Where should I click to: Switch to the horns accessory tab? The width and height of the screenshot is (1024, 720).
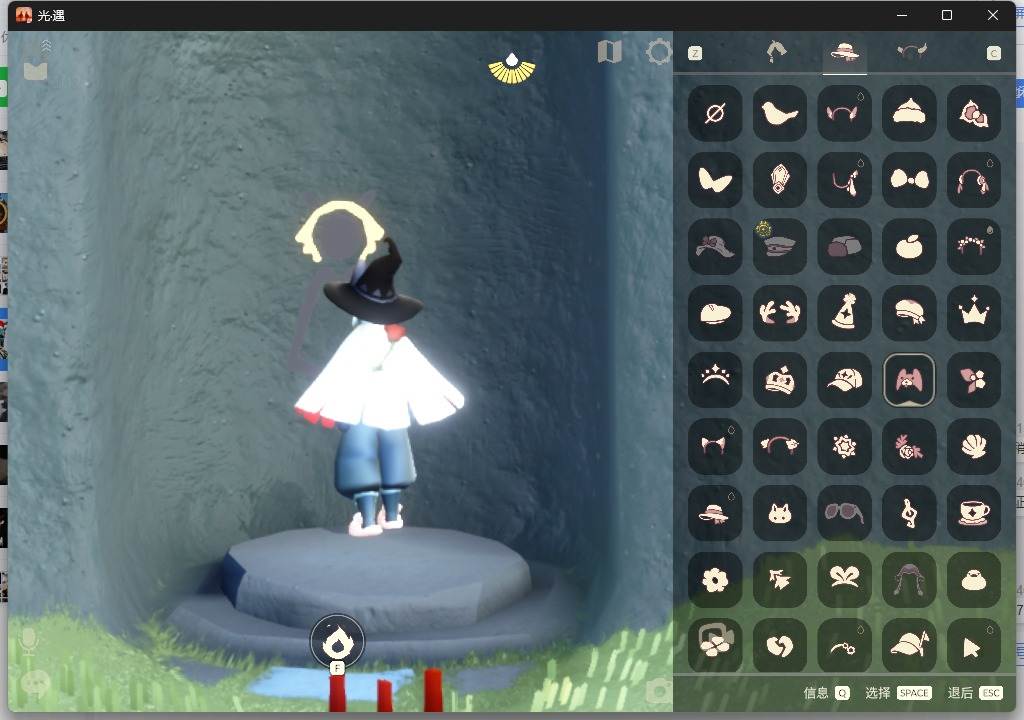pos(912,52)
